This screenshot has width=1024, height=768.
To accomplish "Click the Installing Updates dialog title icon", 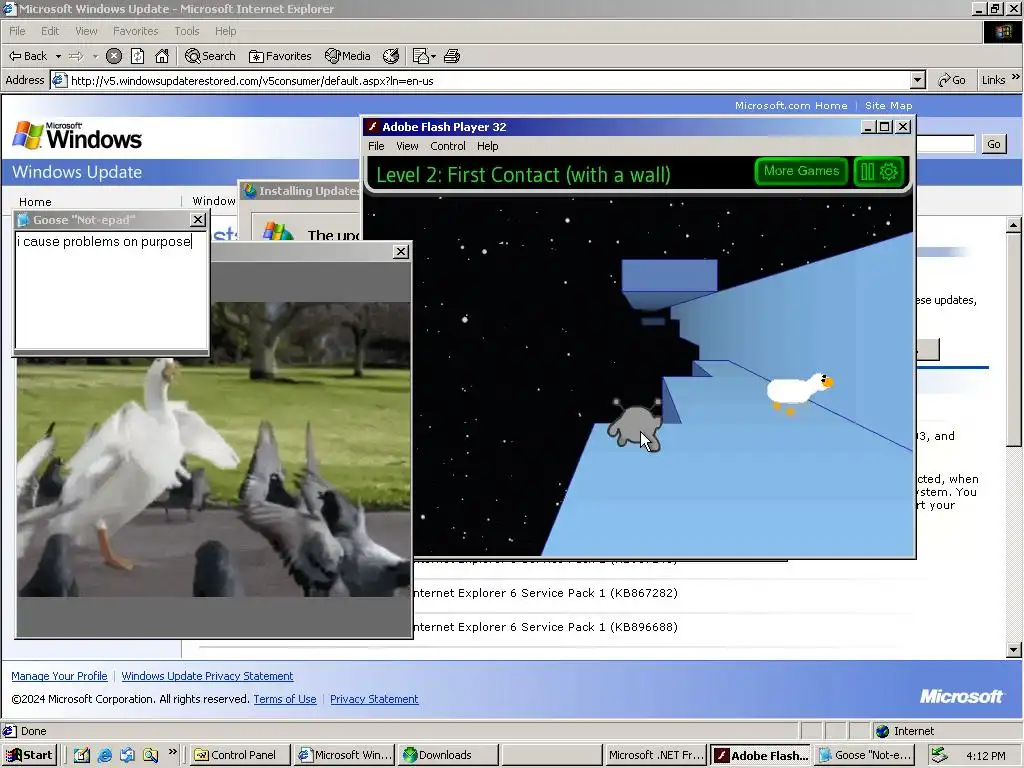I will point(249,191).
